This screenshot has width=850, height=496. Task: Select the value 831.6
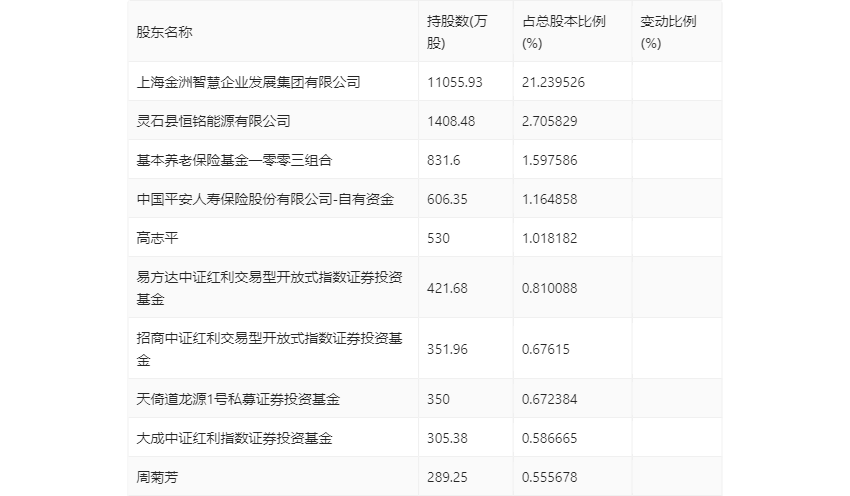443,160
